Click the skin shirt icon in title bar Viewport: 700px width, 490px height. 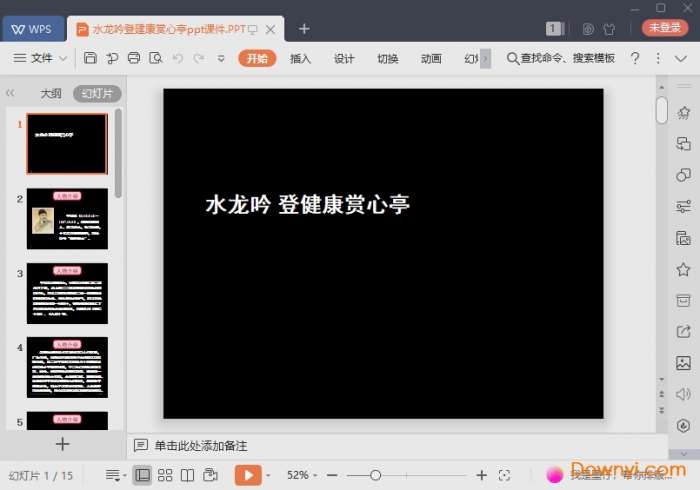click(x=609, y=29)
